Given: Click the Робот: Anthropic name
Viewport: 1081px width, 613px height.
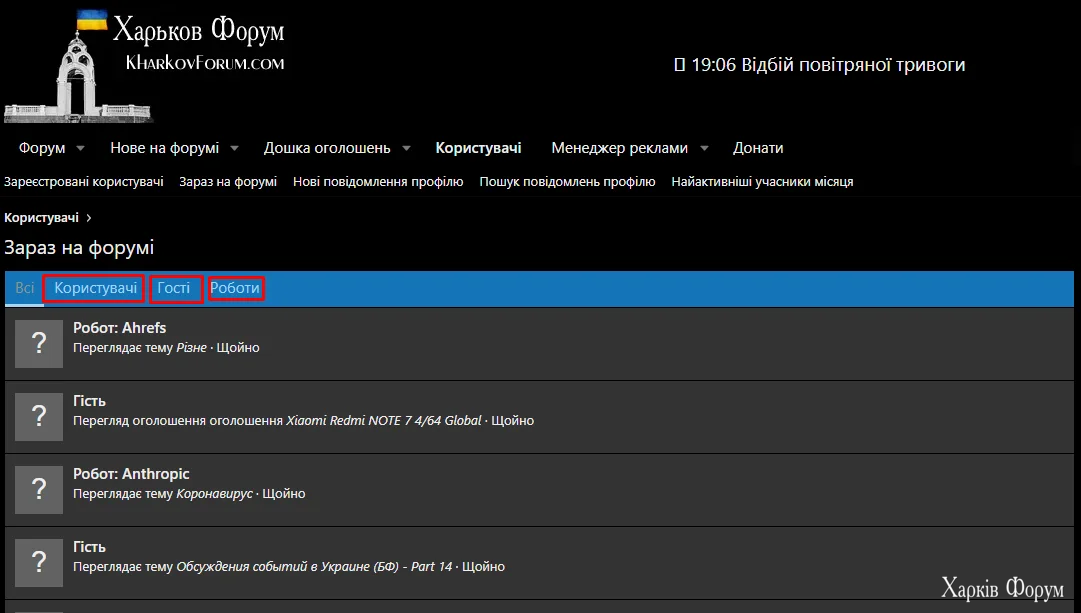Looking at the screenshot, I should tap(131, 474).
